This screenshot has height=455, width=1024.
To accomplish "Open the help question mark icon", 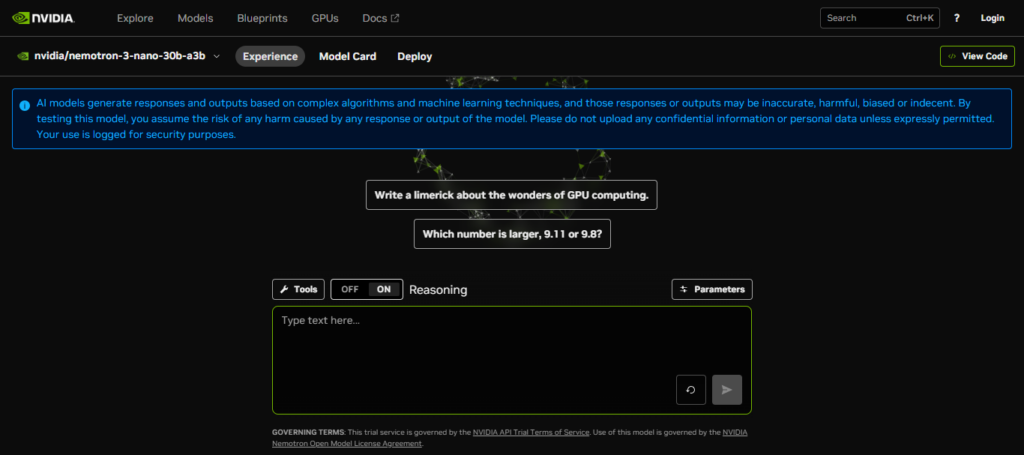I will point(957,18).
